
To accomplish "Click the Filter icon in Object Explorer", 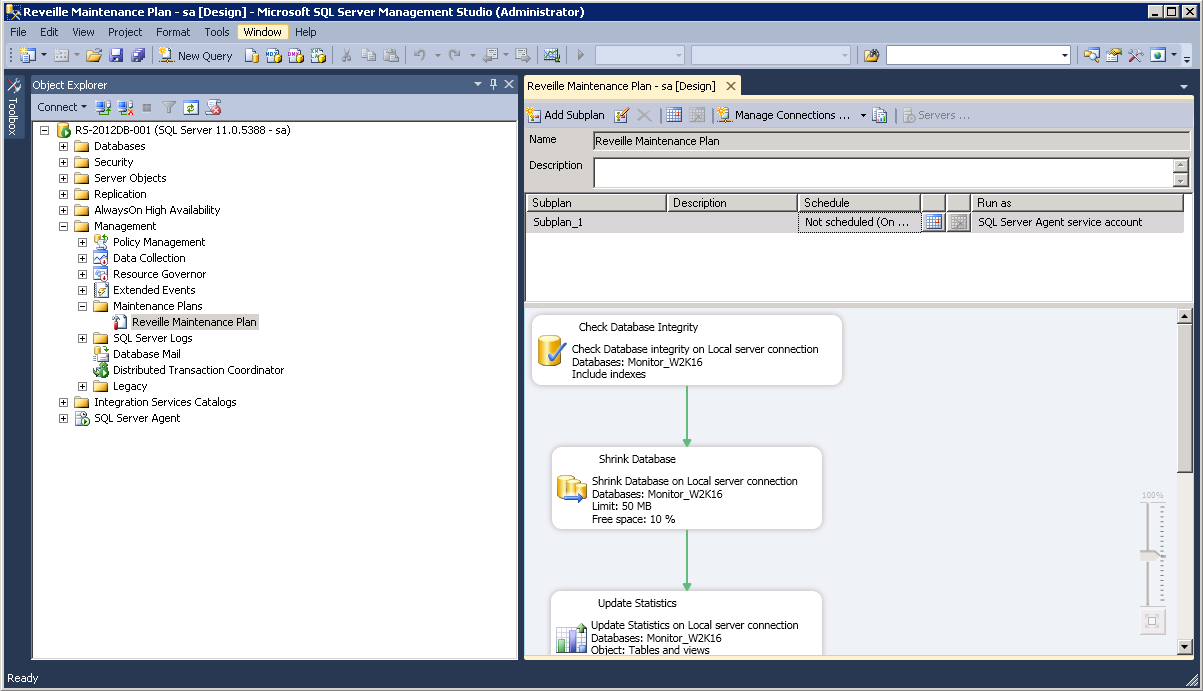I will pyautogui.click(x=169, y=107).
